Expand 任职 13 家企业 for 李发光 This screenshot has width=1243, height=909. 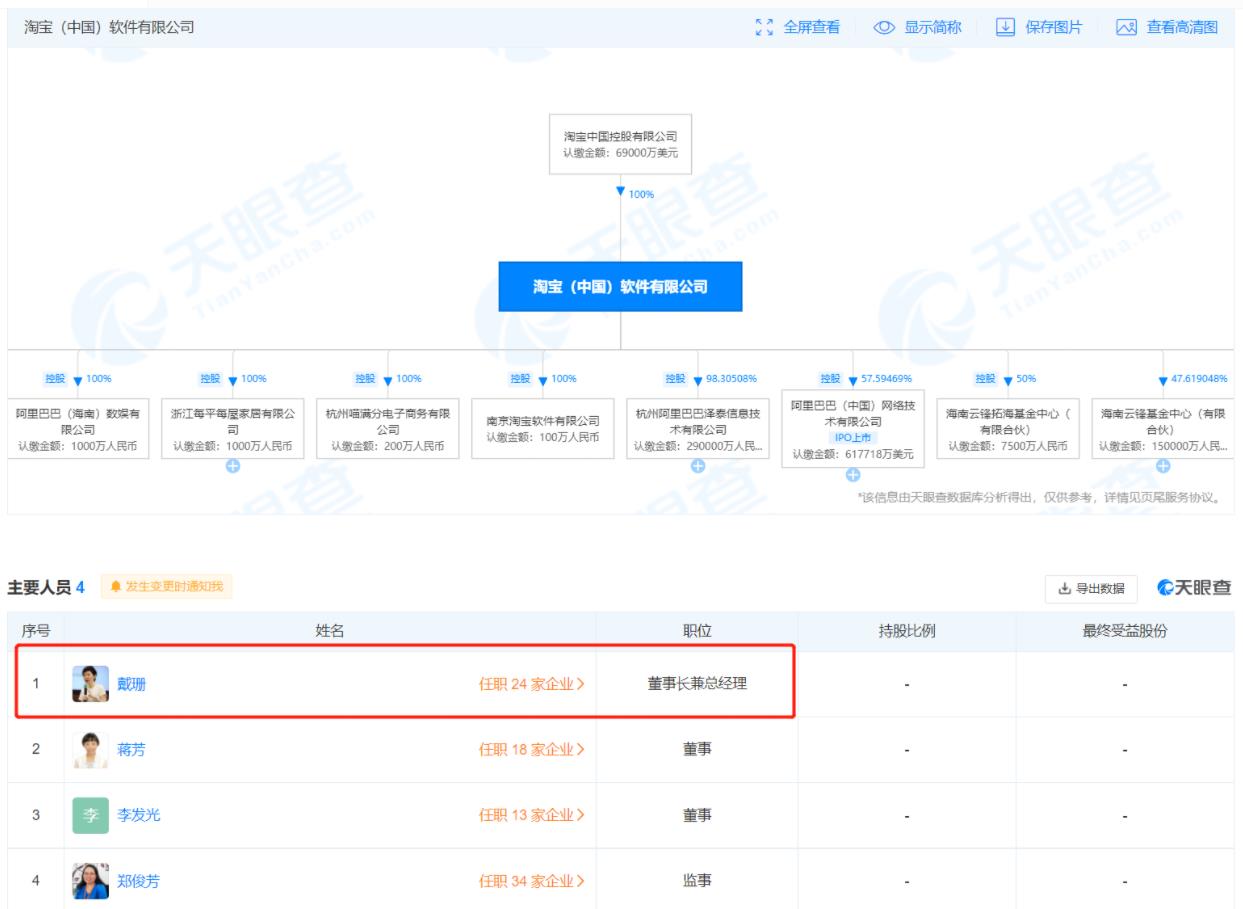(533, 815)
